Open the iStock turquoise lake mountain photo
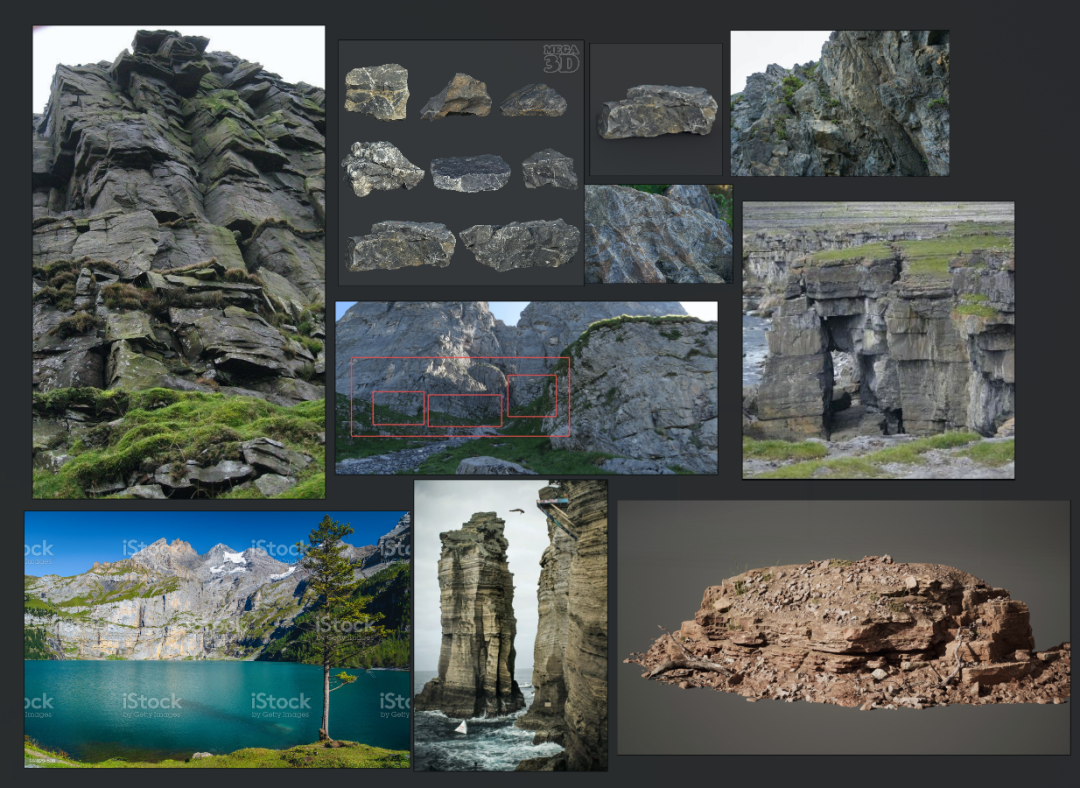This screenshot has width=1080, height=788. [218, 639]
